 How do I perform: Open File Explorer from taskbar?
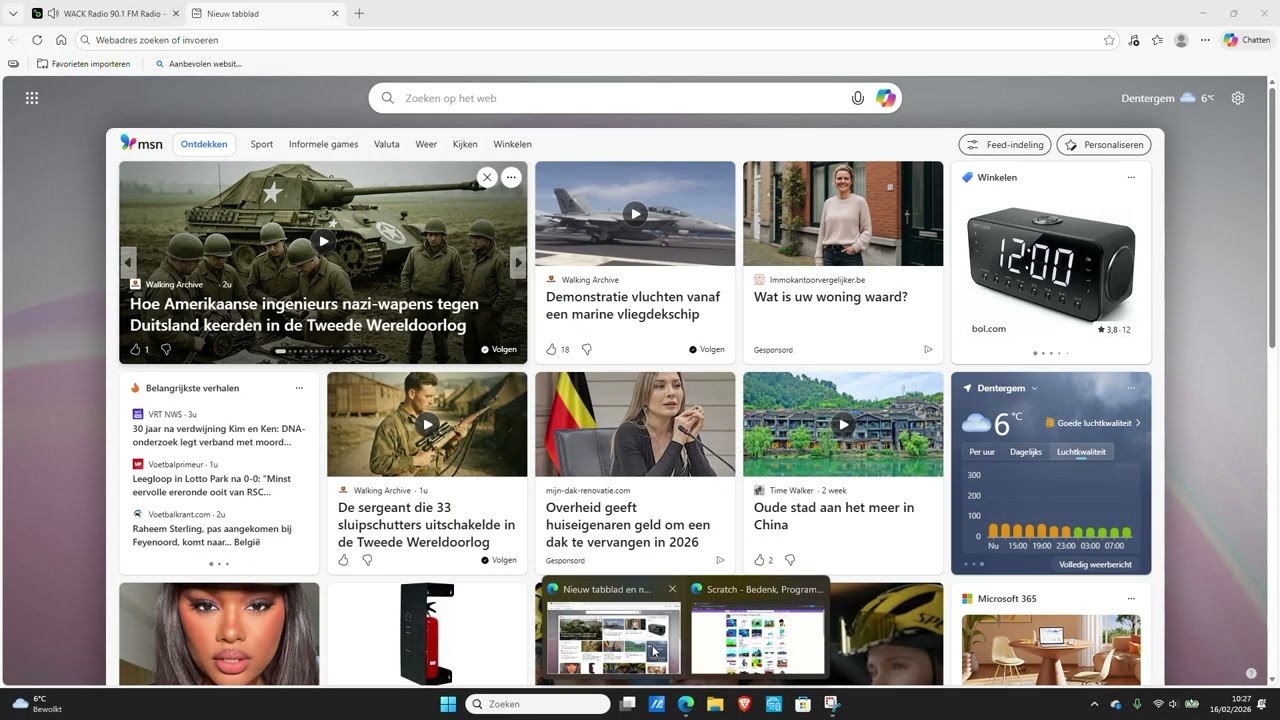click(715, 704)
